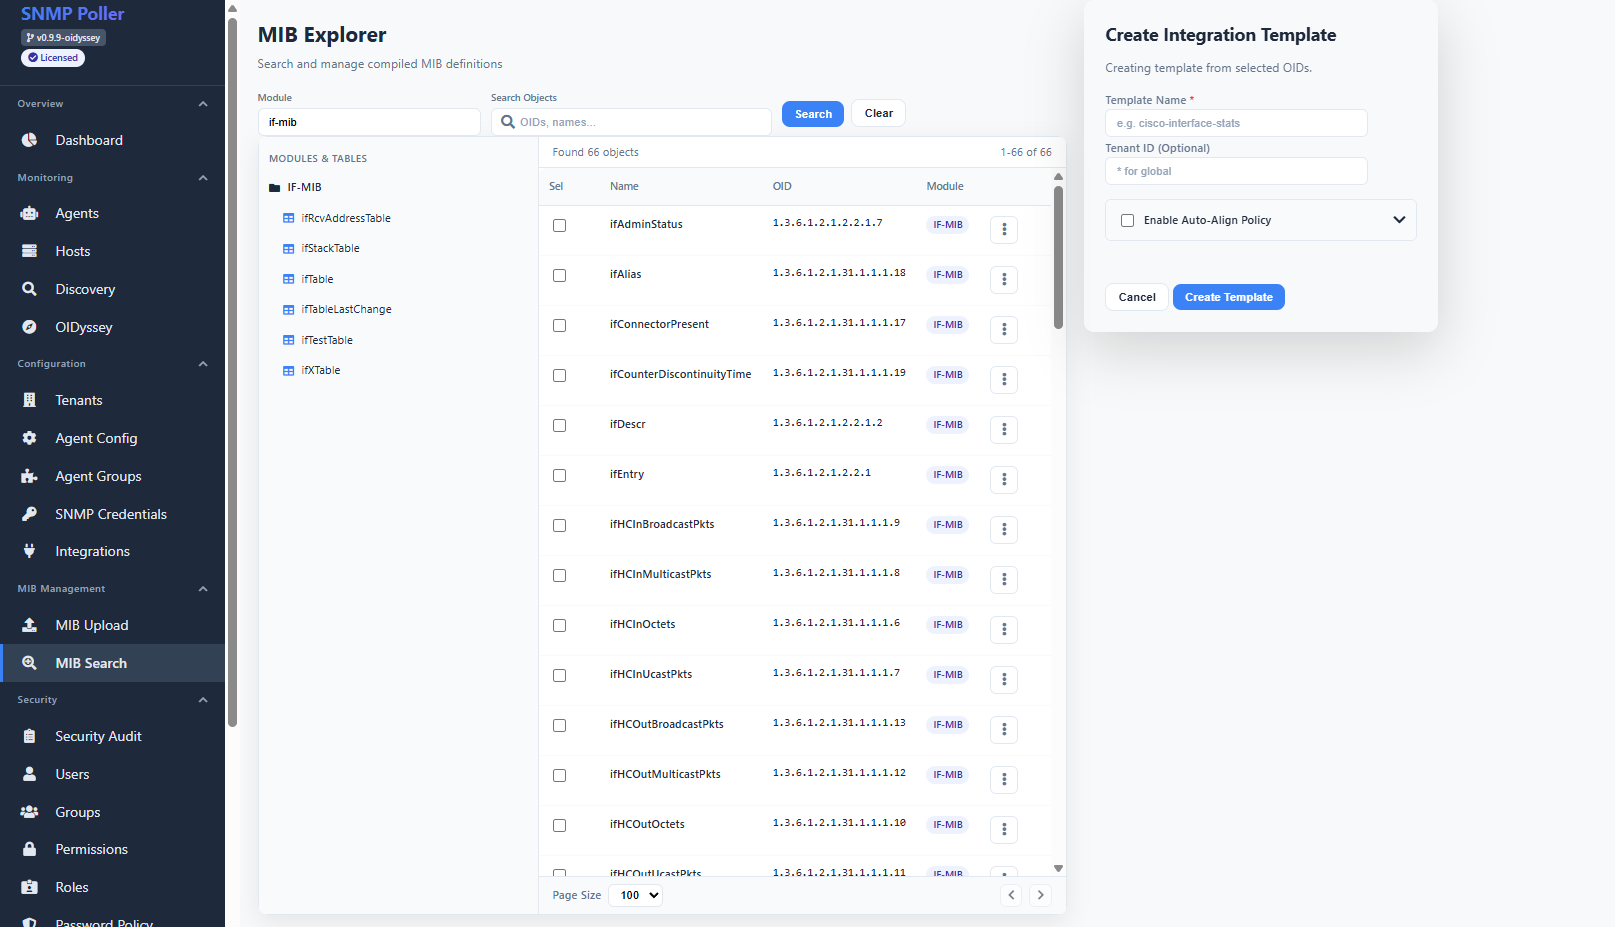Click the Agents robot icon in sidebar
1615x927 pixels.
coord(30,213)
